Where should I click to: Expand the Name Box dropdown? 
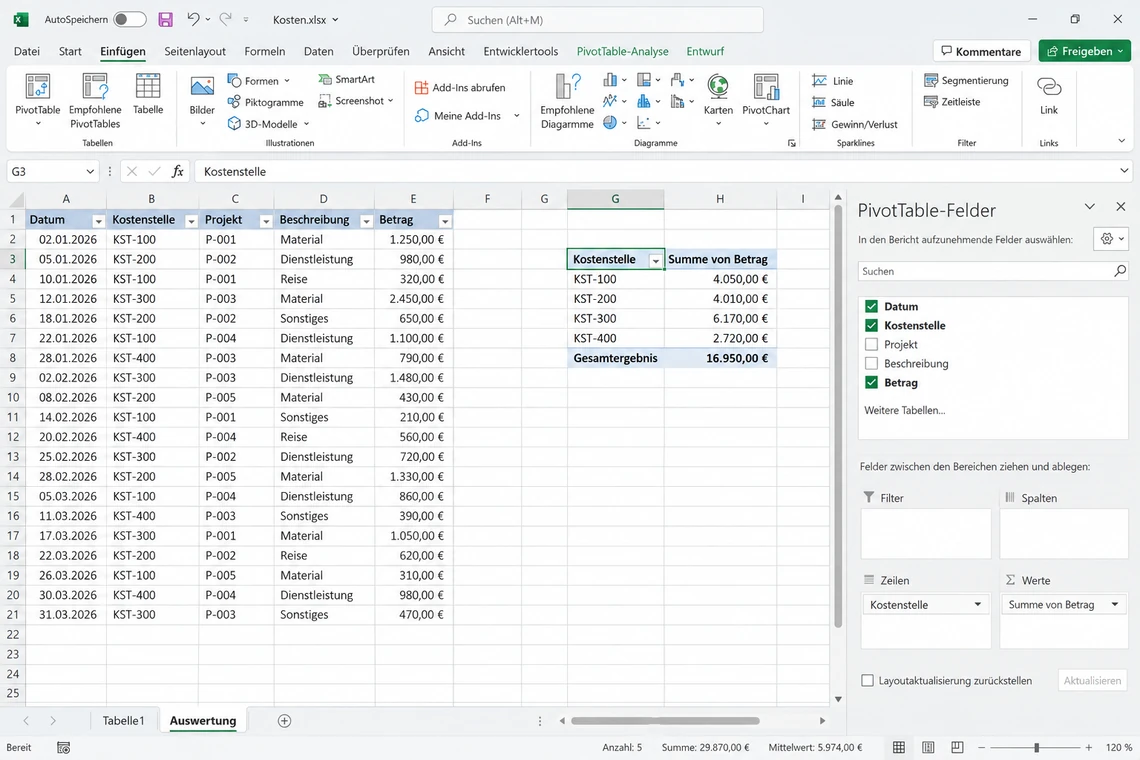tap(90, 172)
